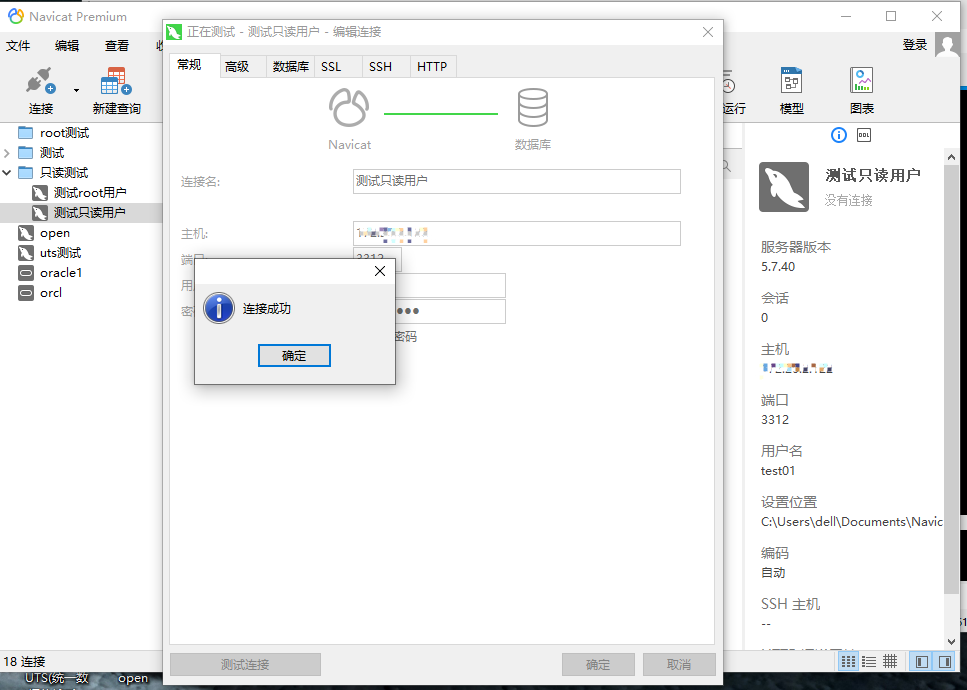Viewport: 967px width, 690px height.
Task: Click the 取消 button
Action: (x=679, y=665)
